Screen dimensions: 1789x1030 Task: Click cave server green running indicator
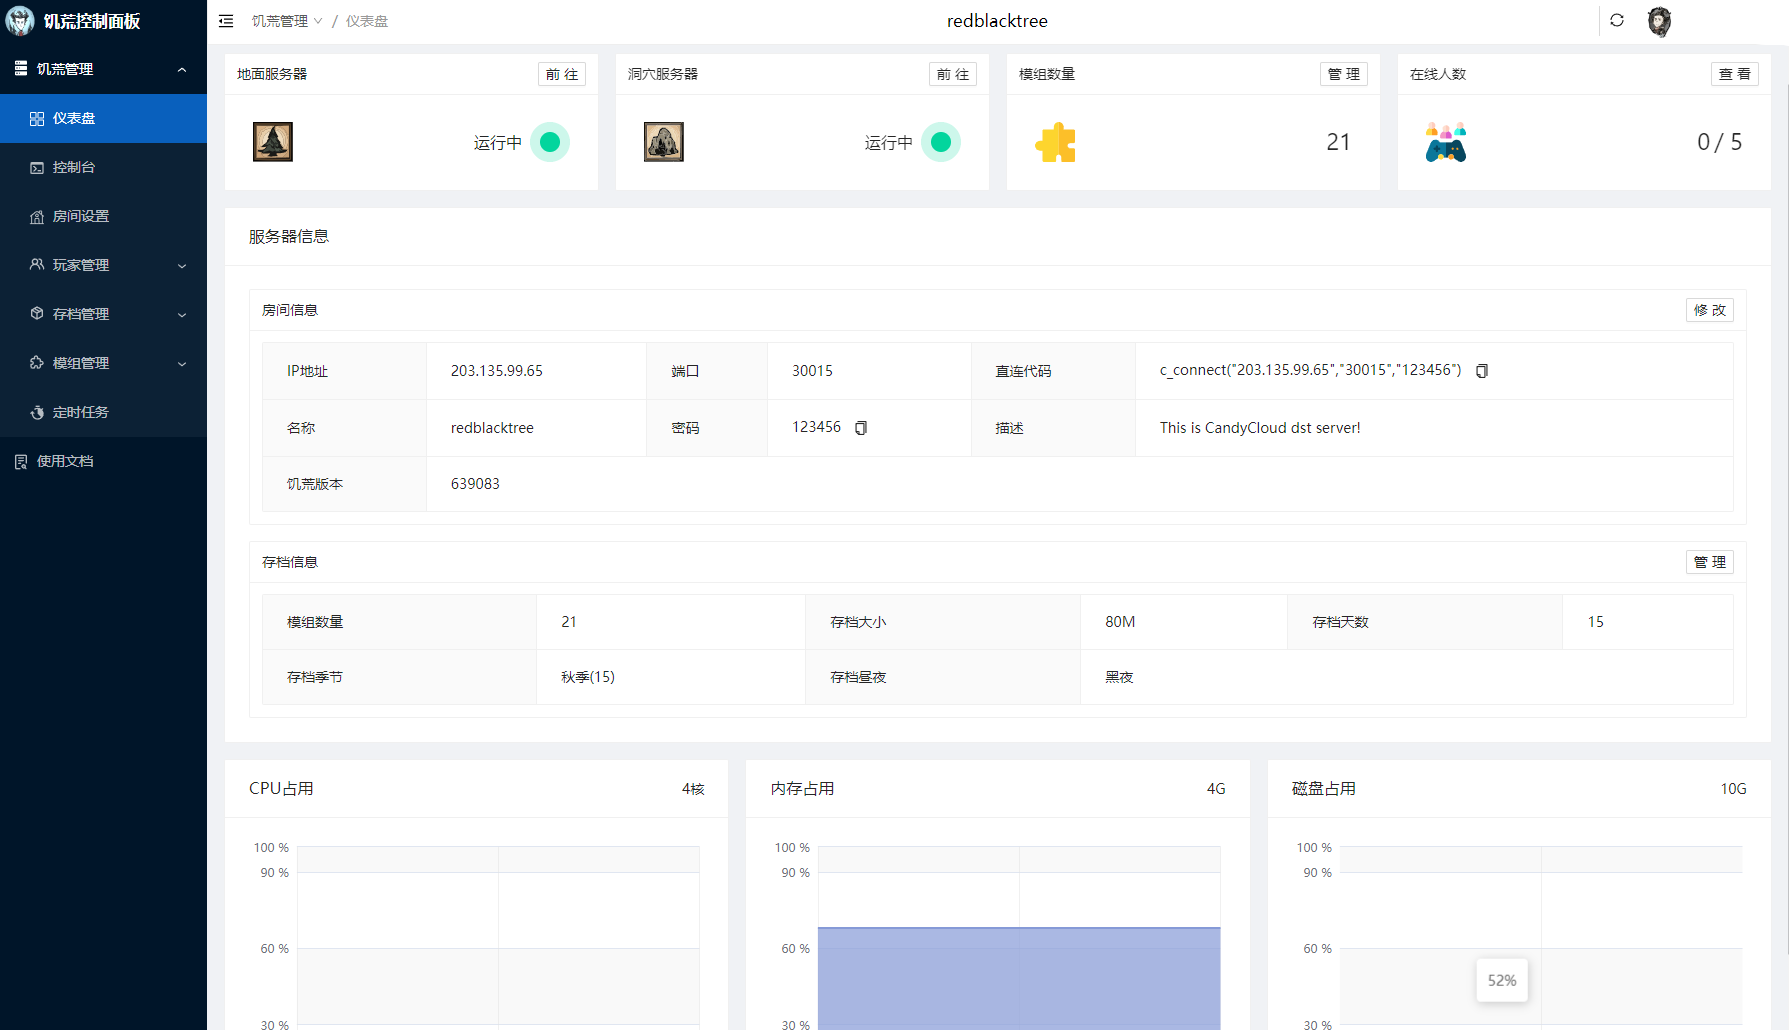[940, 142]
